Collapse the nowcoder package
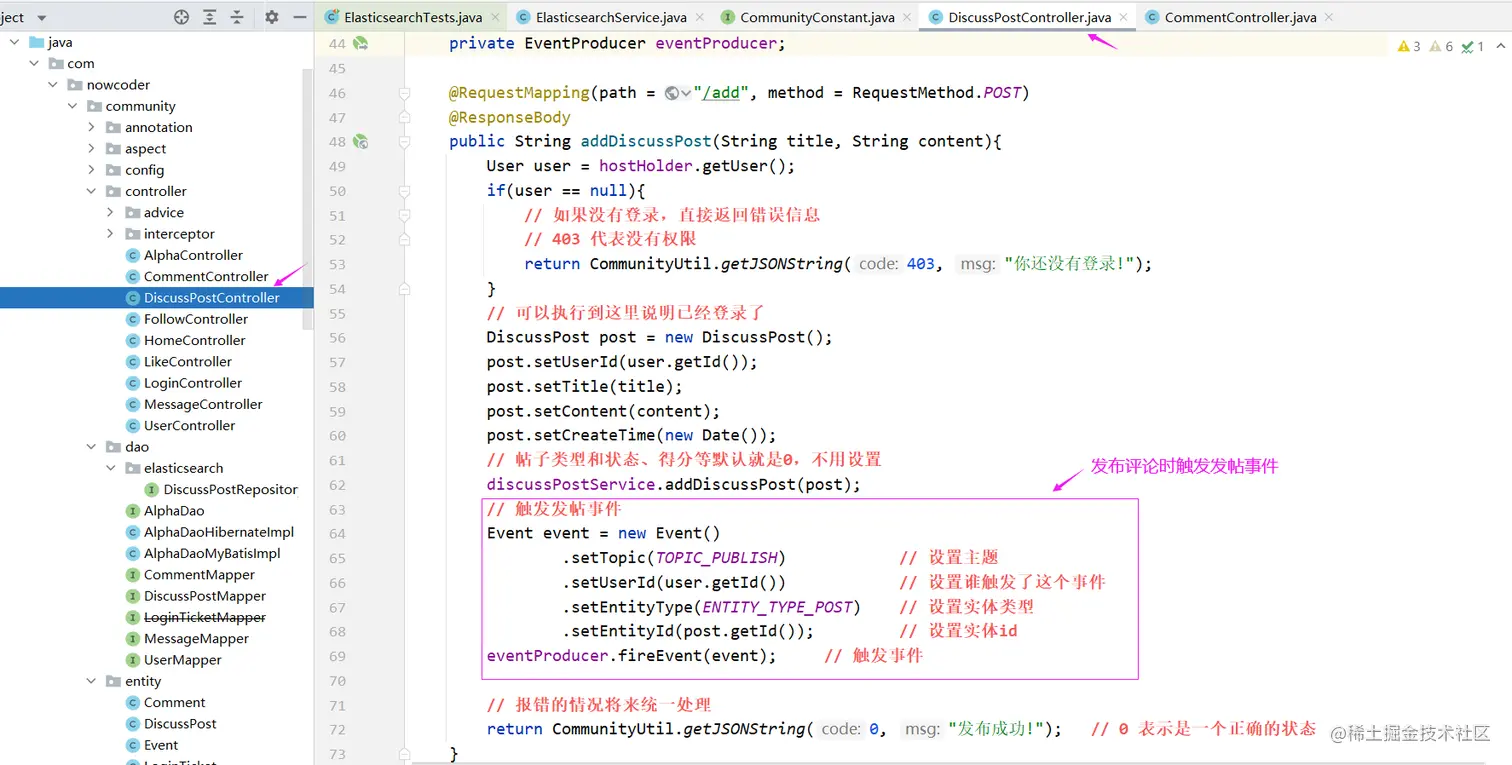This screenshot has width=1512, height=765. (53, 85)
